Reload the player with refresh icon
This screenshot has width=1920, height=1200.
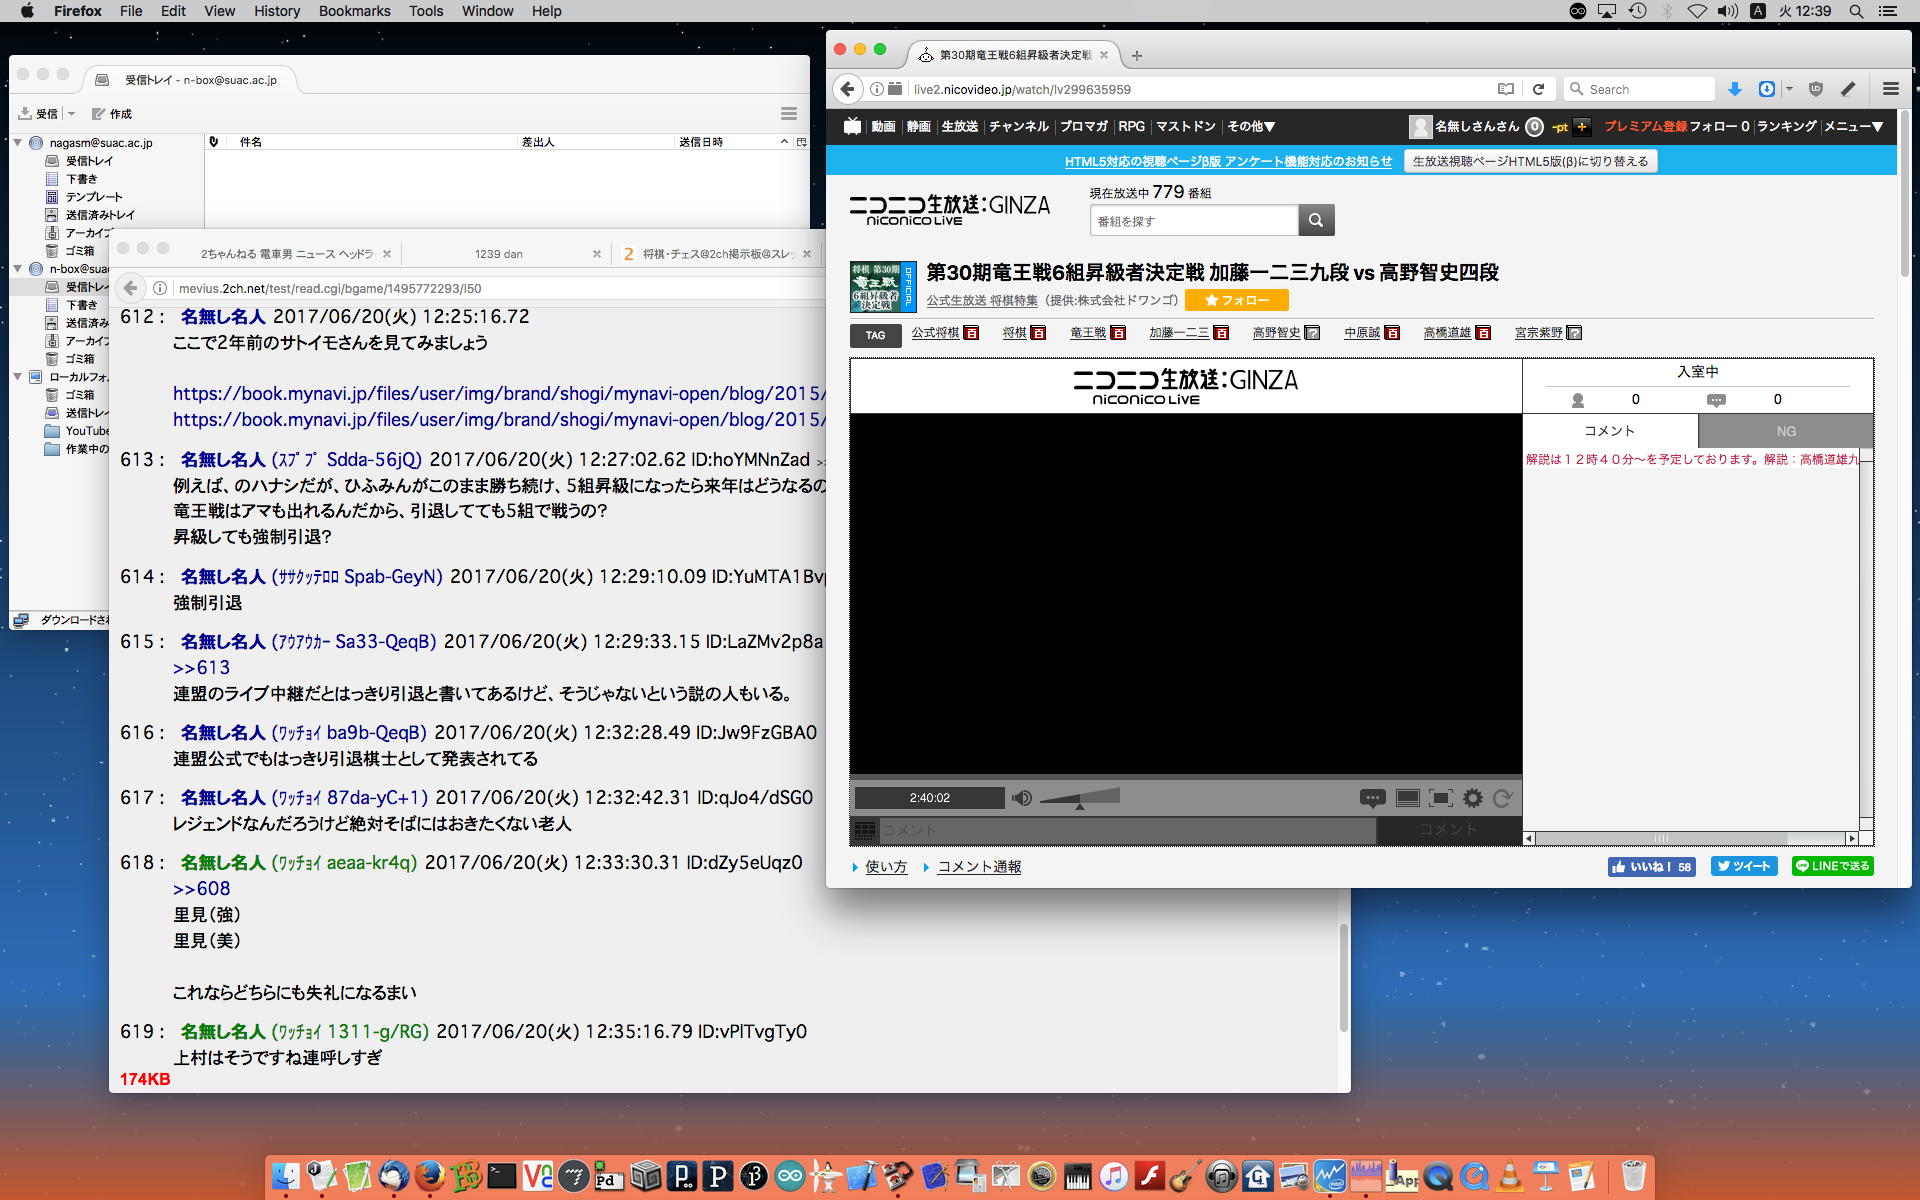point(1502,798)
